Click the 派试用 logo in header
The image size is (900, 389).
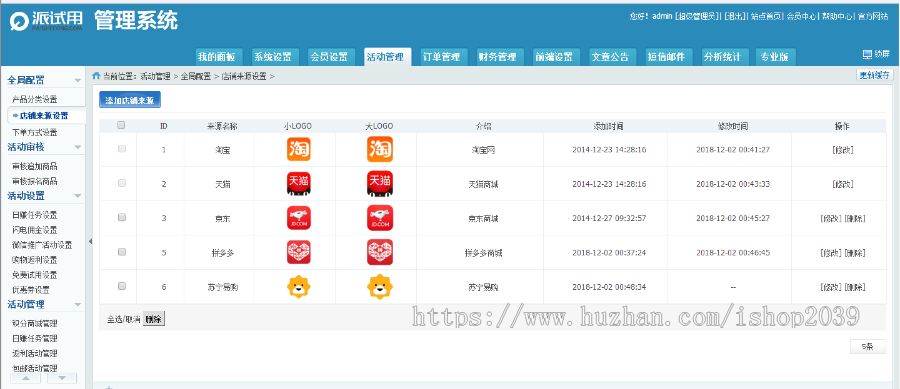click(x=46, y=21)
